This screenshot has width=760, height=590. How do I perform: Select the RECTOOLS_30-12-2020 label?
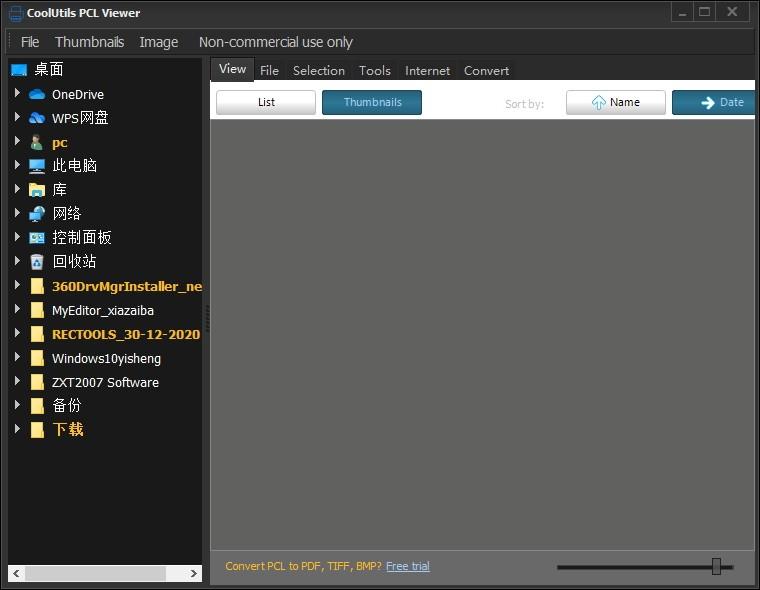tap(126, 335)
